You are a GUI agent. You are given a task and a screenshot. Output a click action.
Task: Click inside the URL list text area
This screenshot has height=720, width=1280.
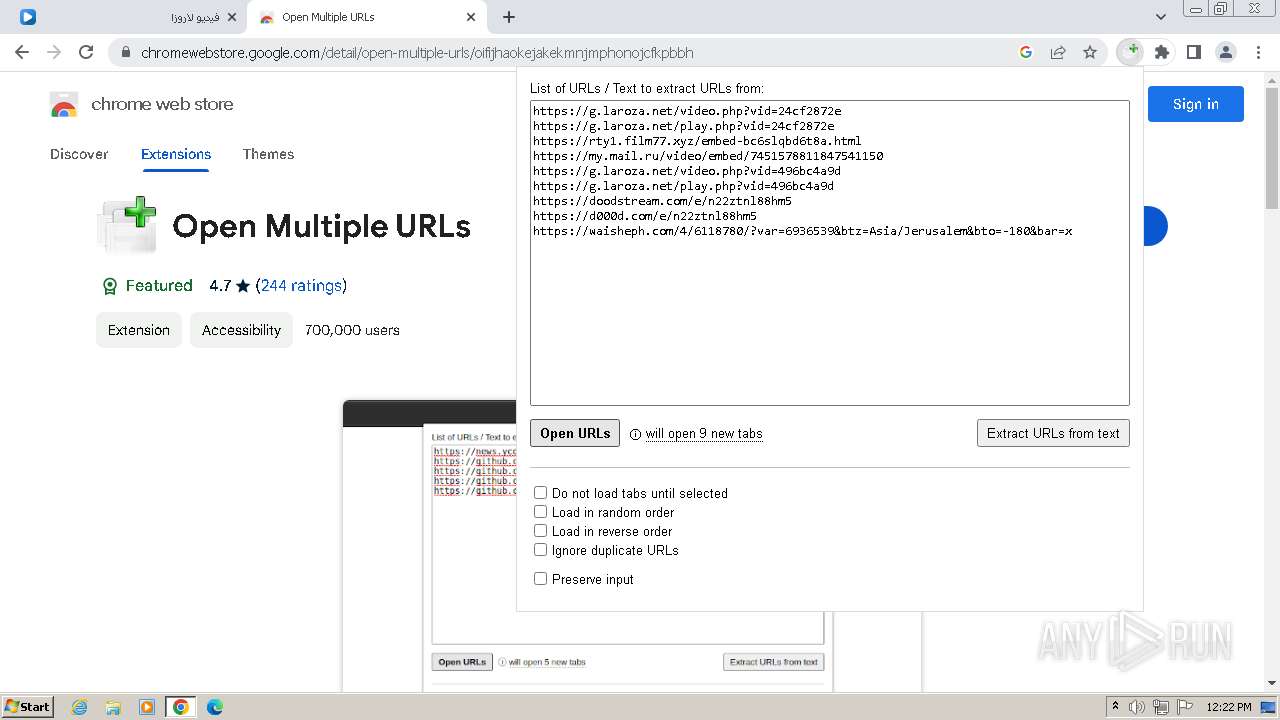pos(830,253)
